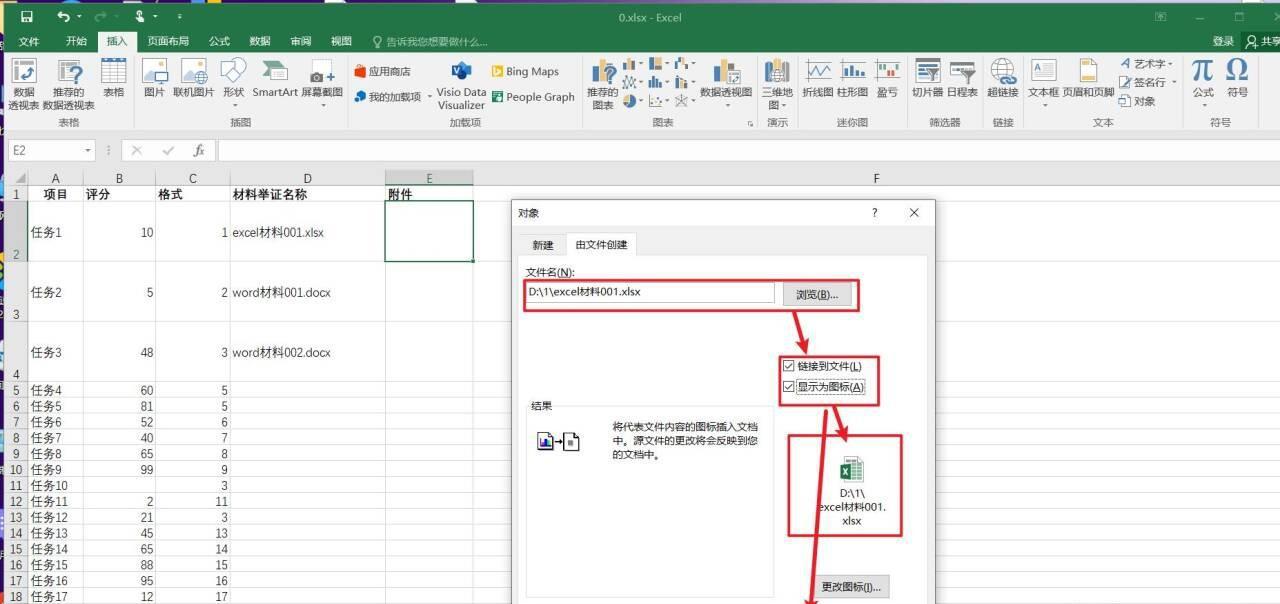Insert a Hyperlink (超链接)

[1003, 79]
